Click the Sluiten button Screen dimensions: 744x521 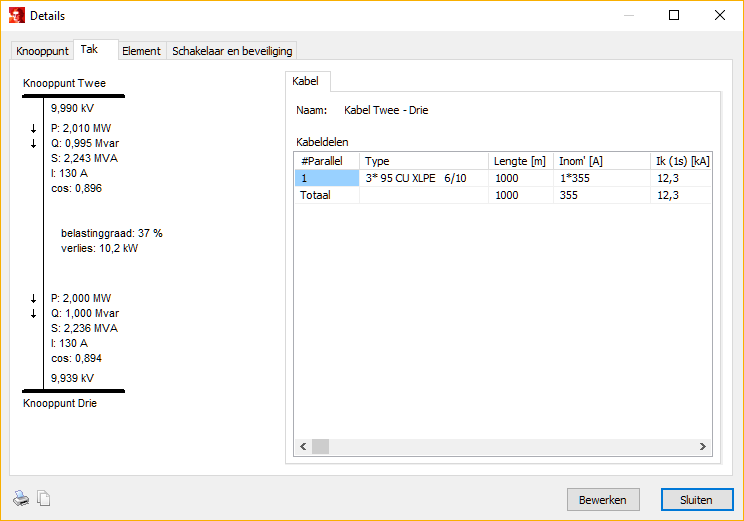[x=696, y=499]
